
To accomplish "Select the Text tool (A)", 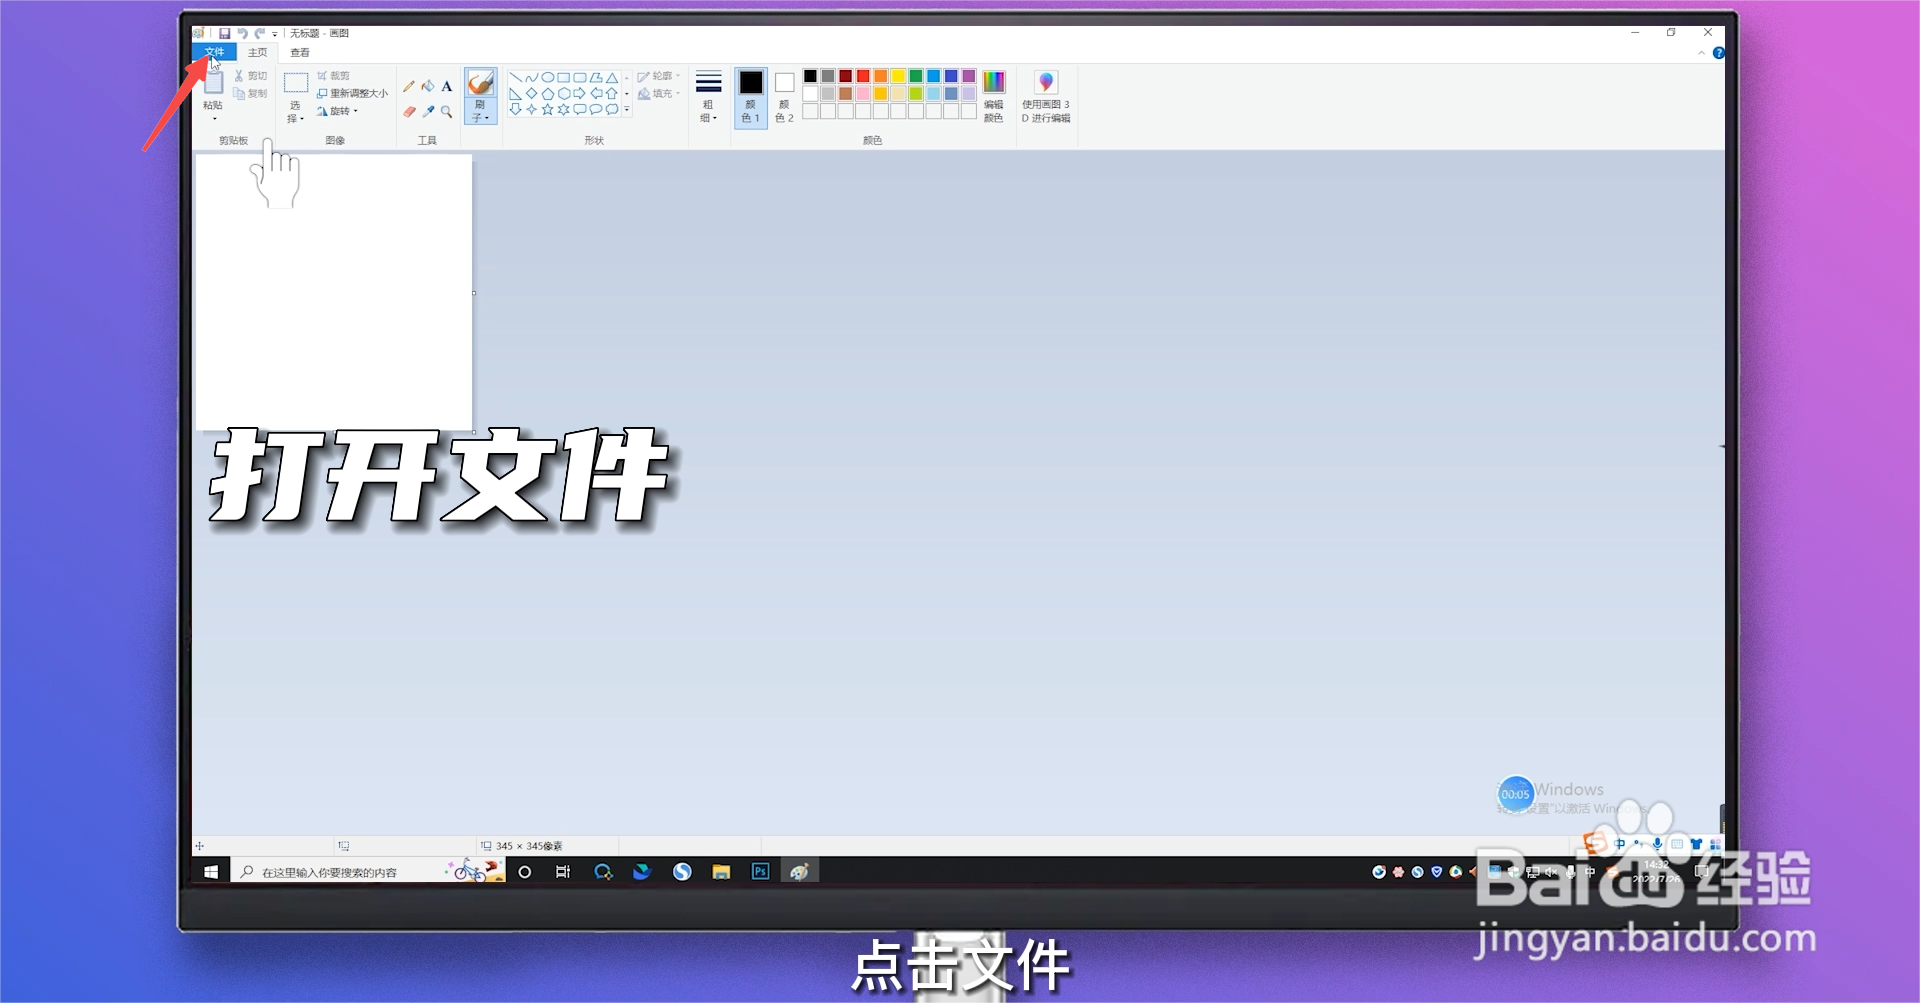I will pyautogui.click(x=447, y=86).
